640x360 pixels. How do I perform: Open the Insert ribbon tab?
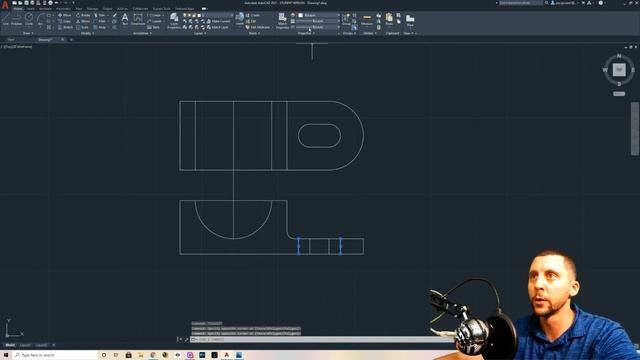30,9
